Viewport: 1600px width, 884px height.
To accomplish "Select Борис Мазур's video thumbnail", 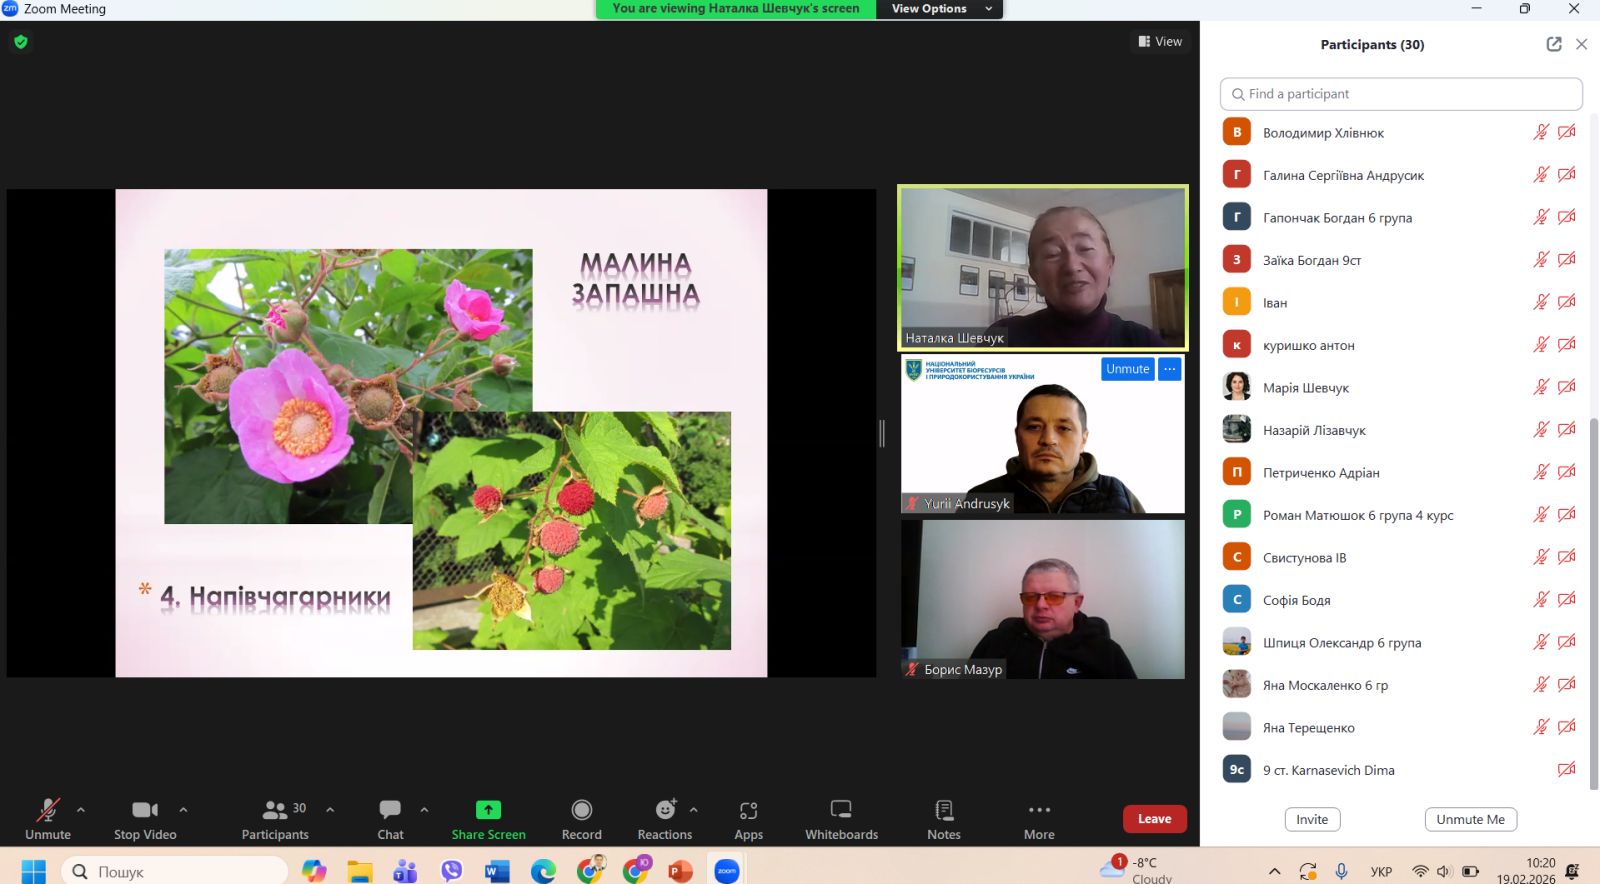I will (x=1043, y=599).
